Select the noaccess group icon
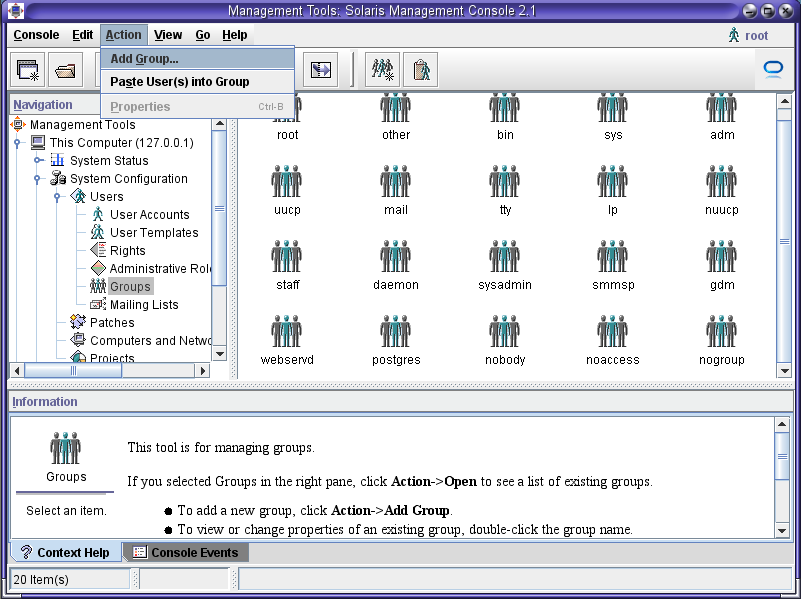801x599 pixels. 612,331
